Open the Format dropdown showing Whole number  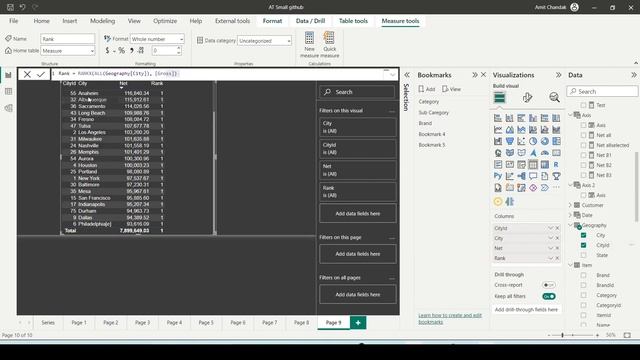click(x=157, y=39)
